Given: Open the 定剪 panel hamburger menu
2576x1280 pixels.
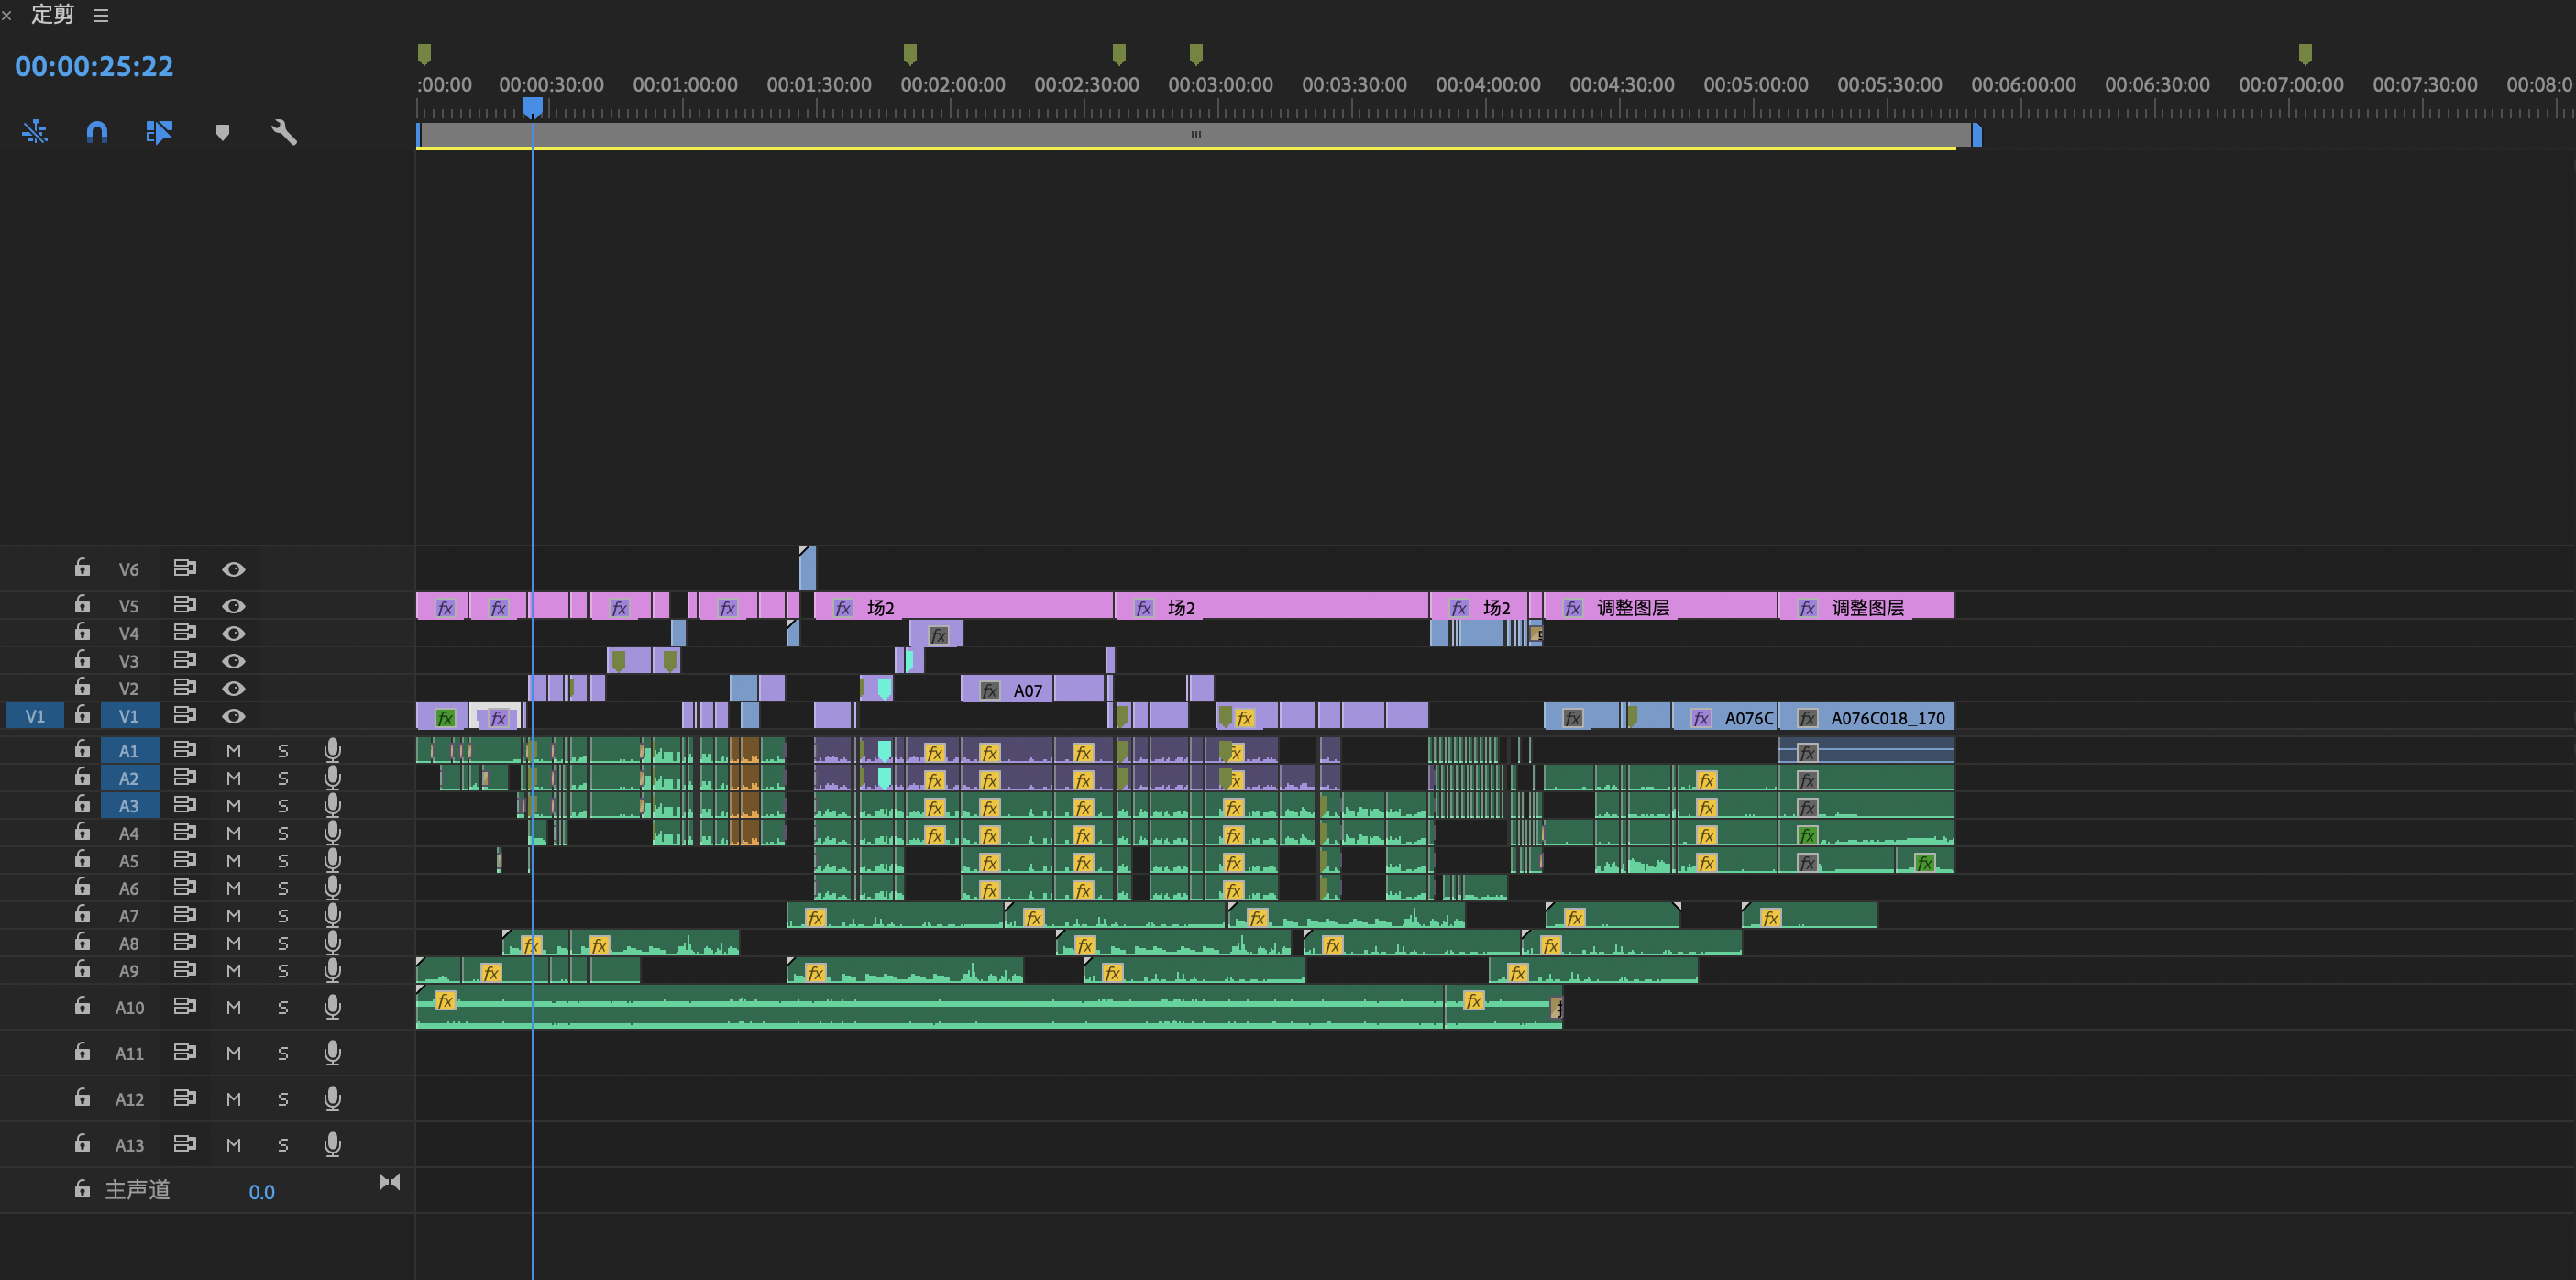Looking at the screenshot, I should pos(101,15).
